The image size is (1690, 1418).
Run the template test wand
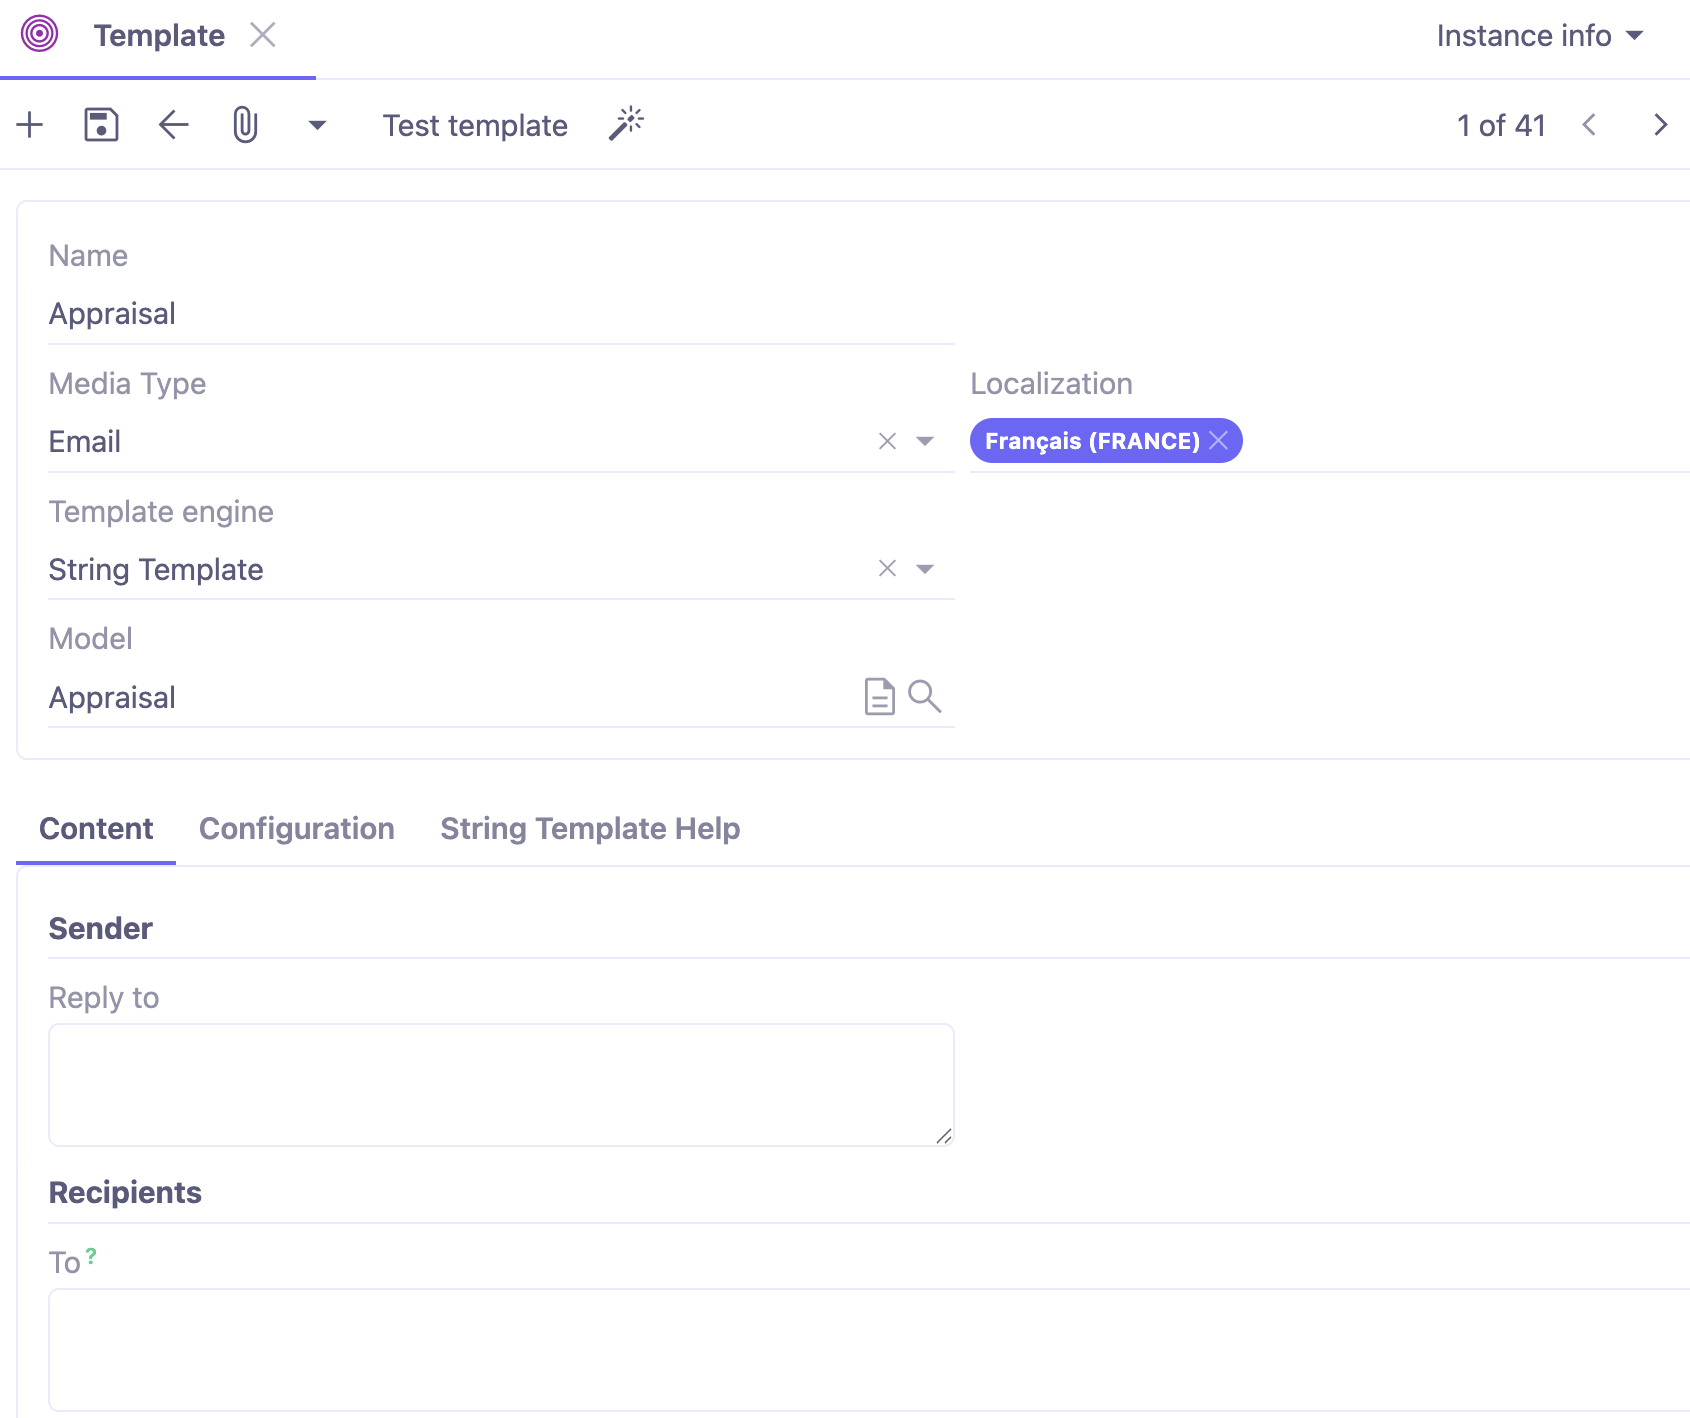[x=626, y=123]
